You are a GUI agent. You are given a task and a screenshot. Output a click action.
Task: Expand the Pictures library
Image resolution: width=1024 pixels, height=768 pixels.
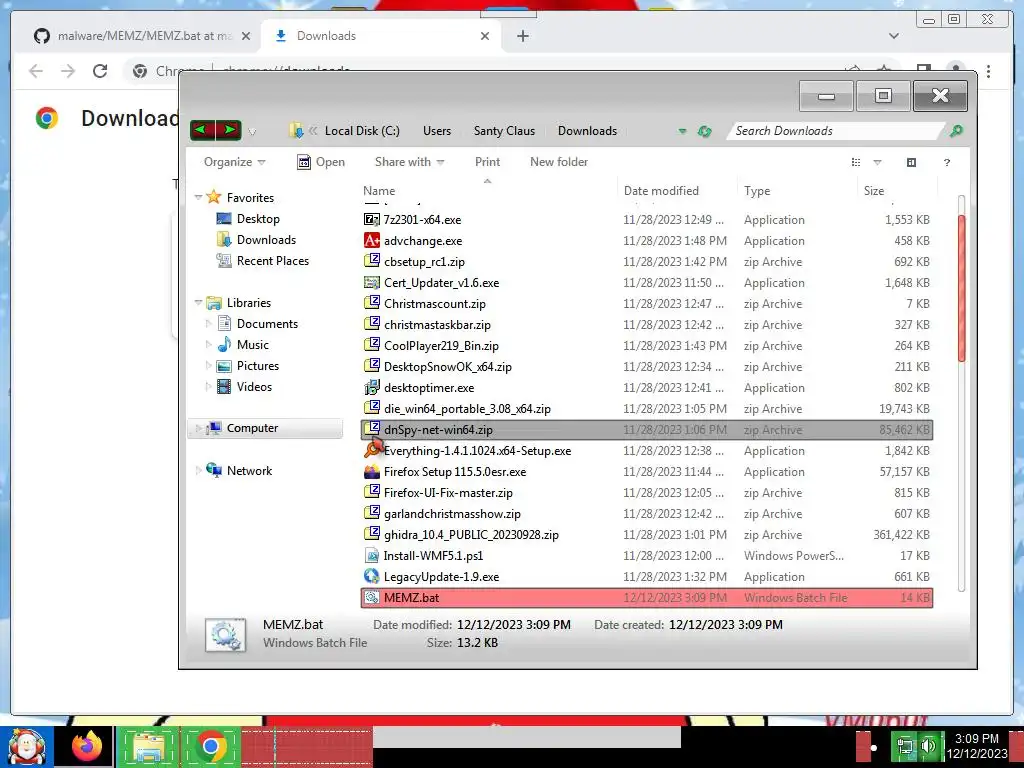click(x=209, y=366)
